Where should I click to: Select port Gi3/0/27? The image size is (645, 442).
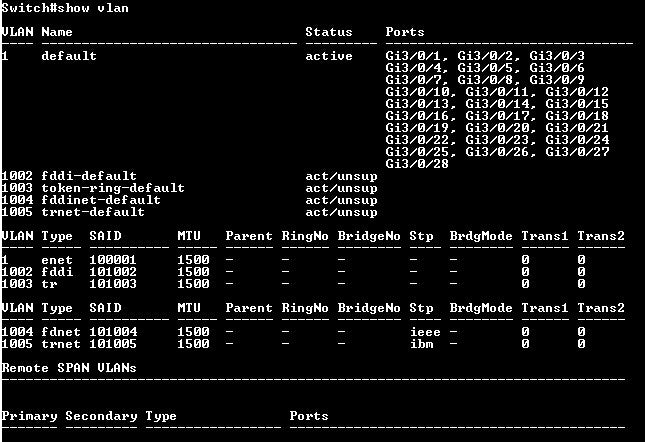pos(577,152)
